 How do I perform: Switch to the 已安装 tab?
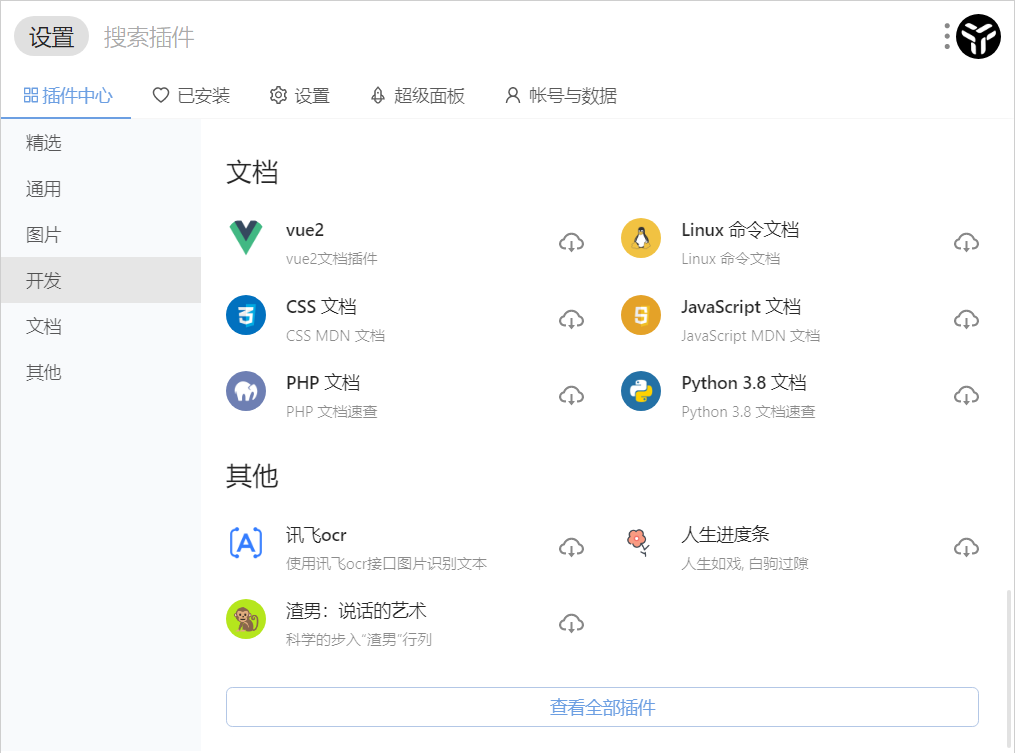pos(191,96)
